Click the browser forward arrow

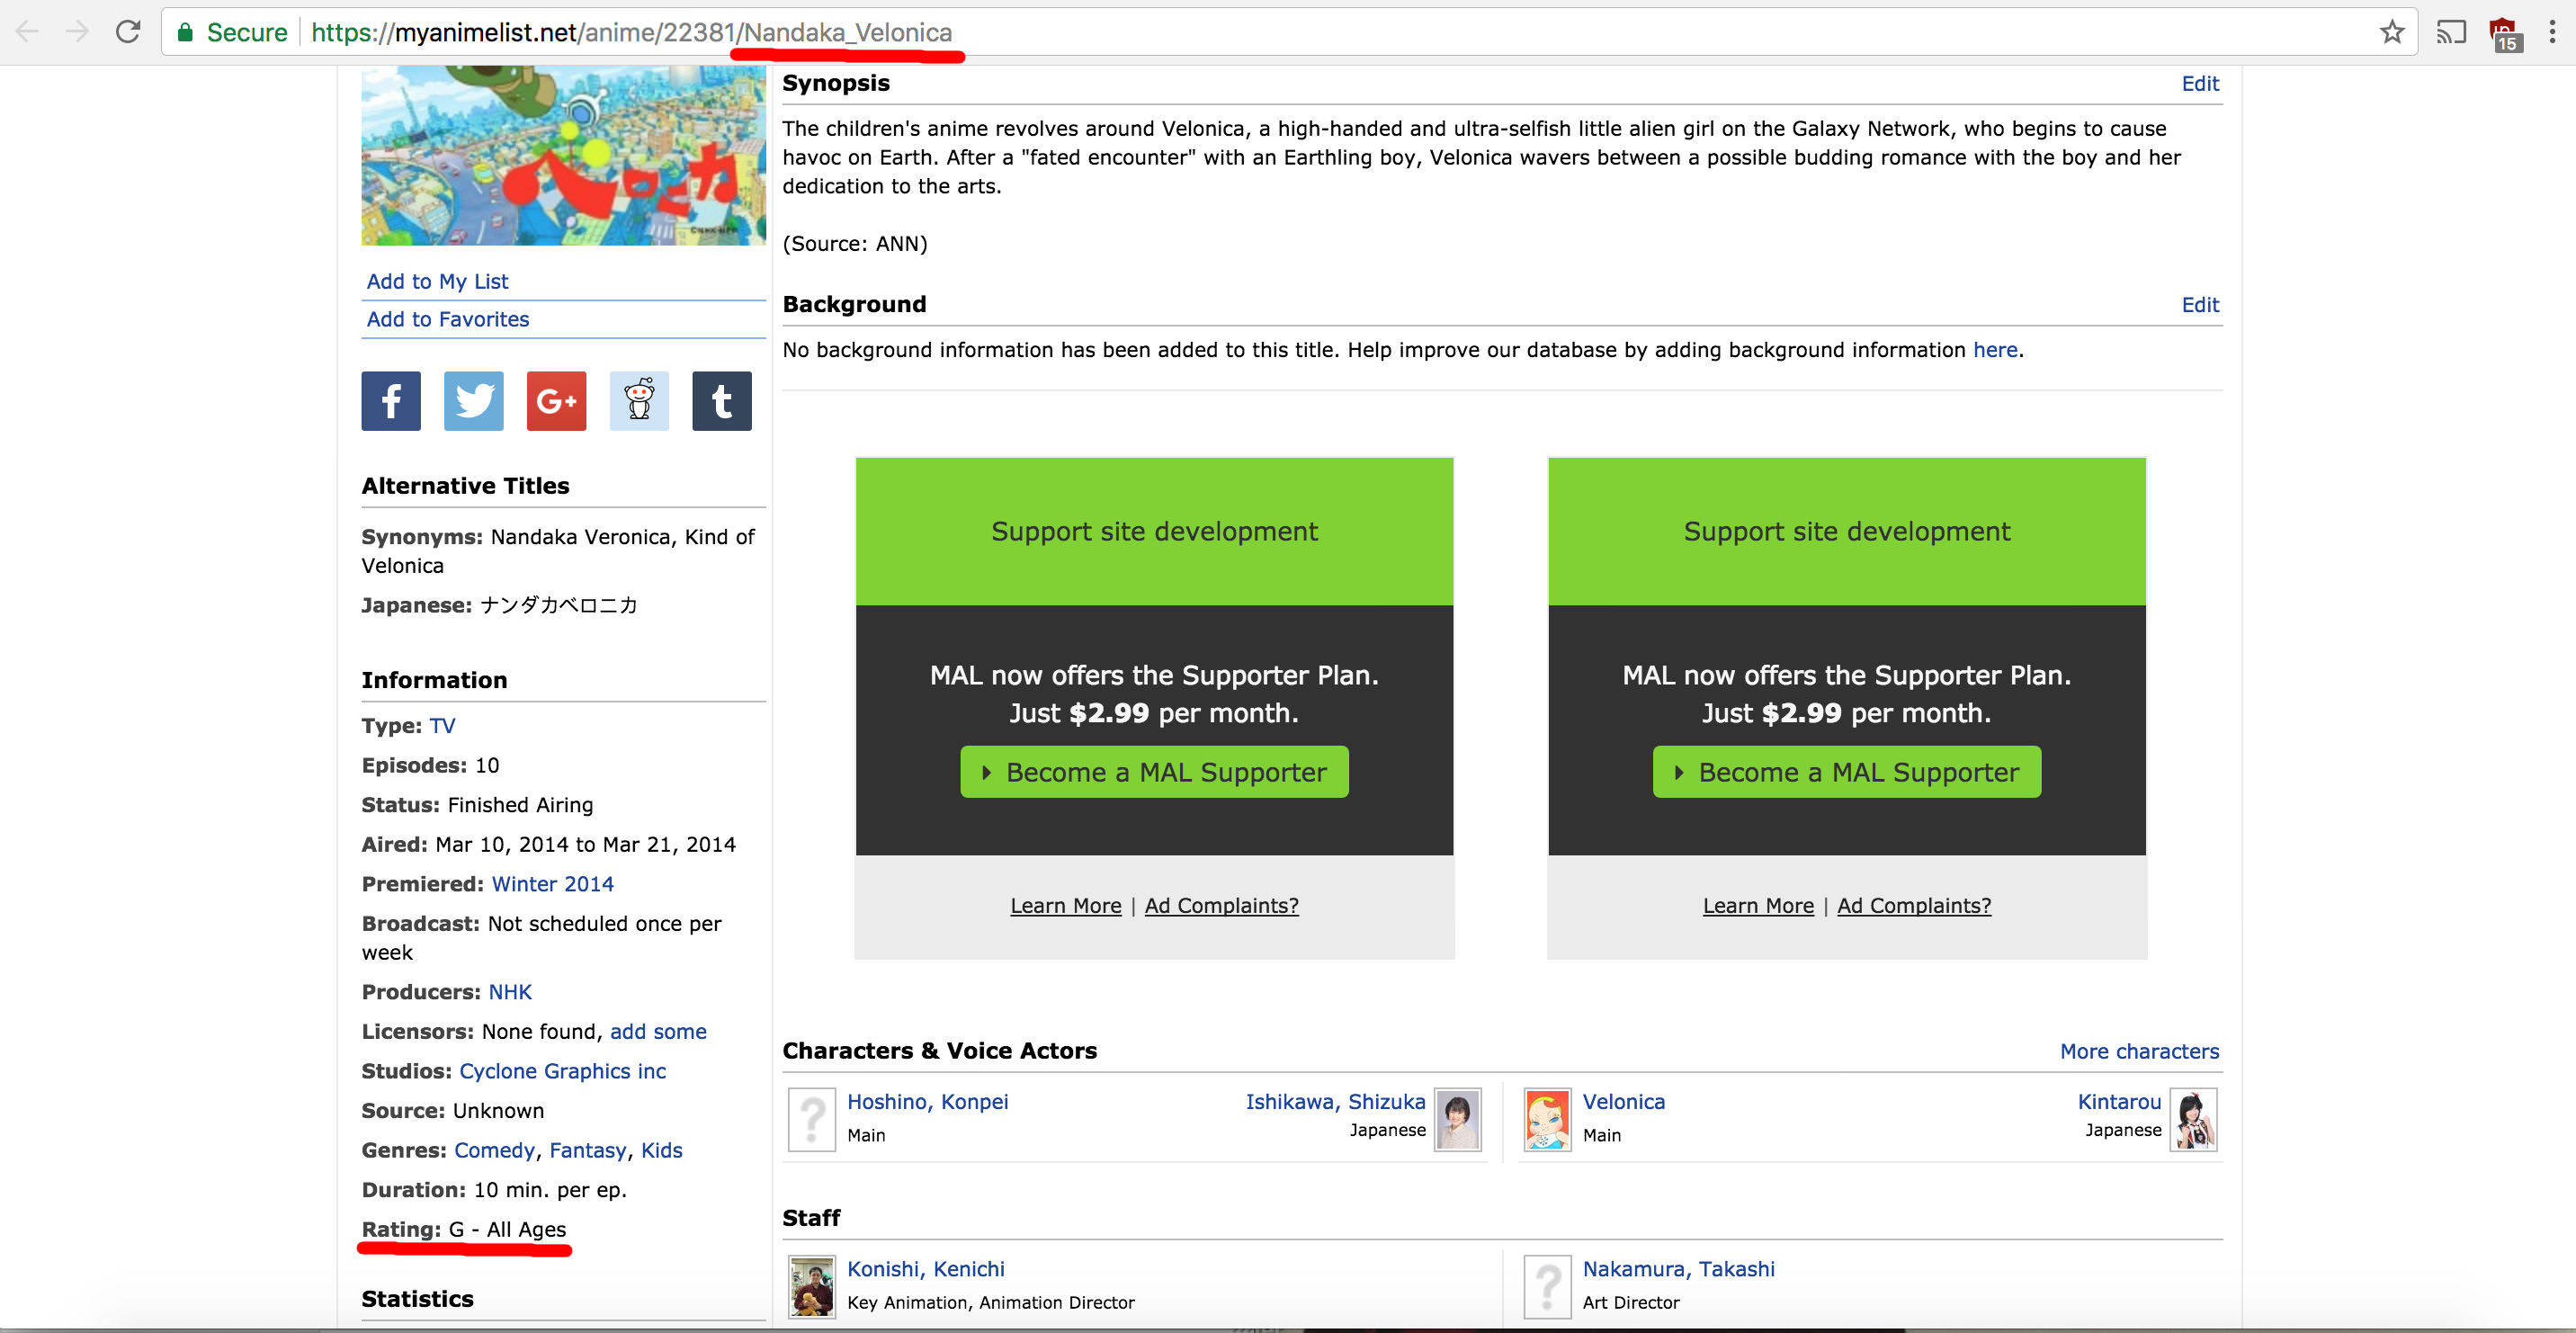coord(77,32)
